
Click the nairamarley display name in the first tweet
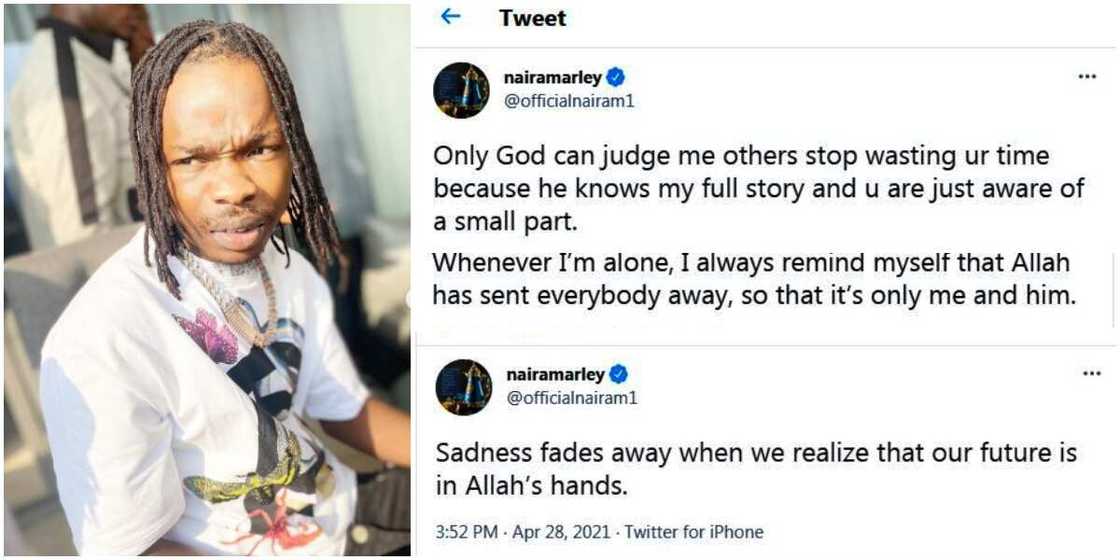[x=553, y=77]
